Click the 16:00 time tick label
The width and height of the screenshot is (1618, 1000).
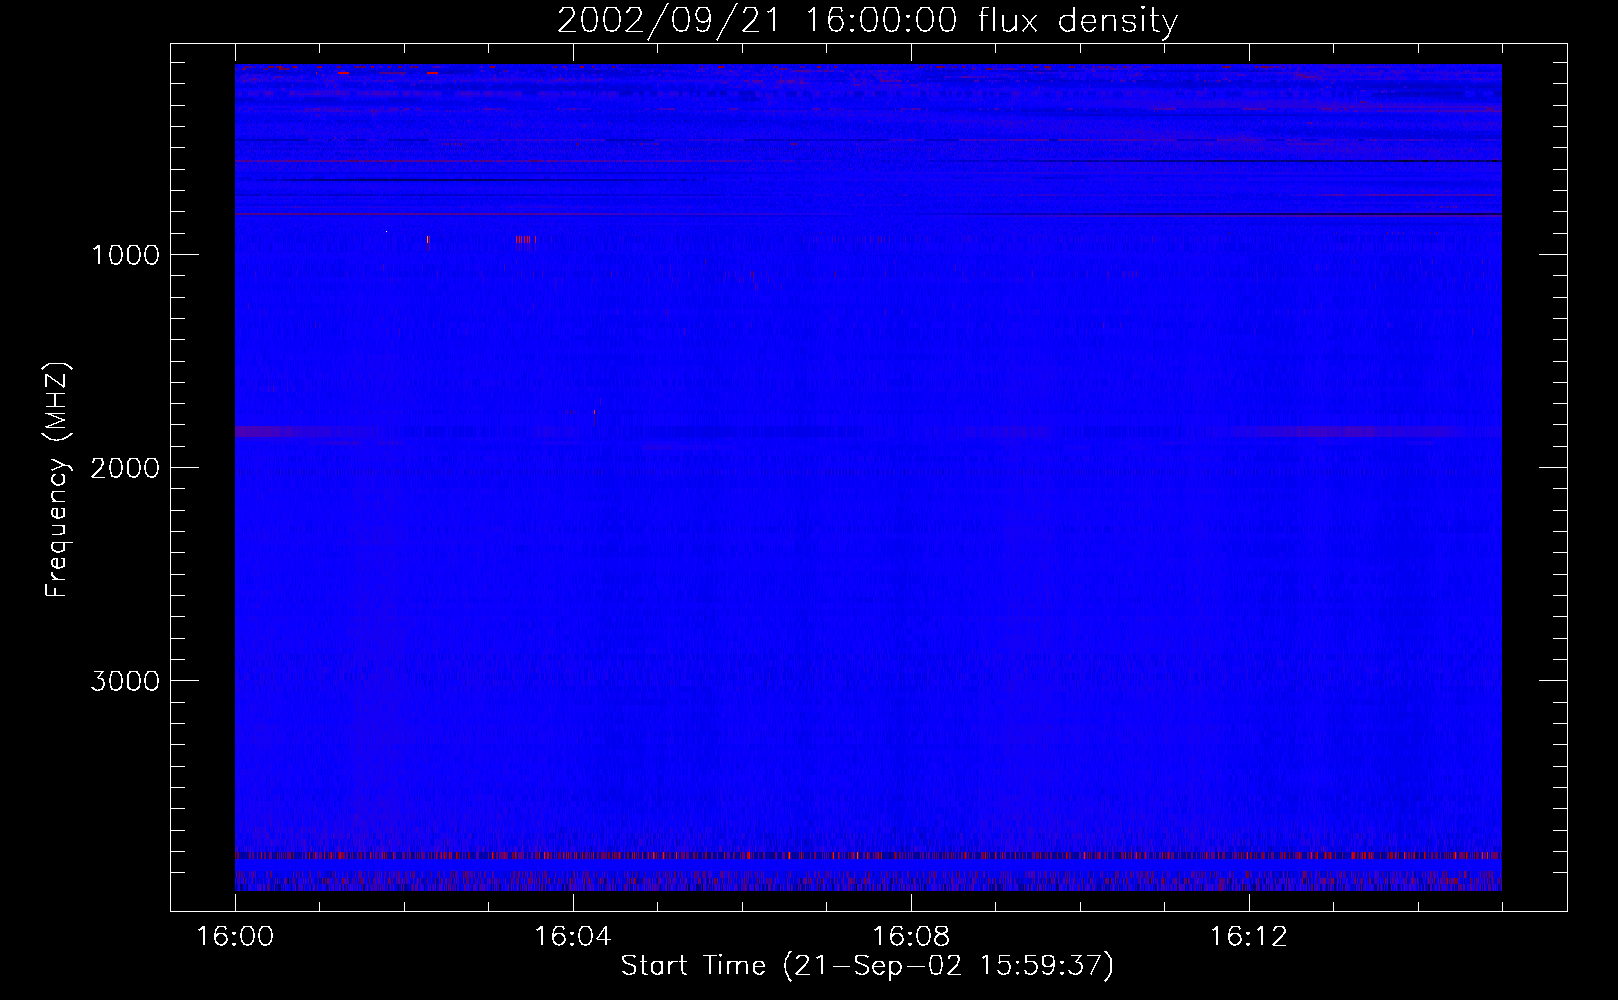(x=235, y=937)
